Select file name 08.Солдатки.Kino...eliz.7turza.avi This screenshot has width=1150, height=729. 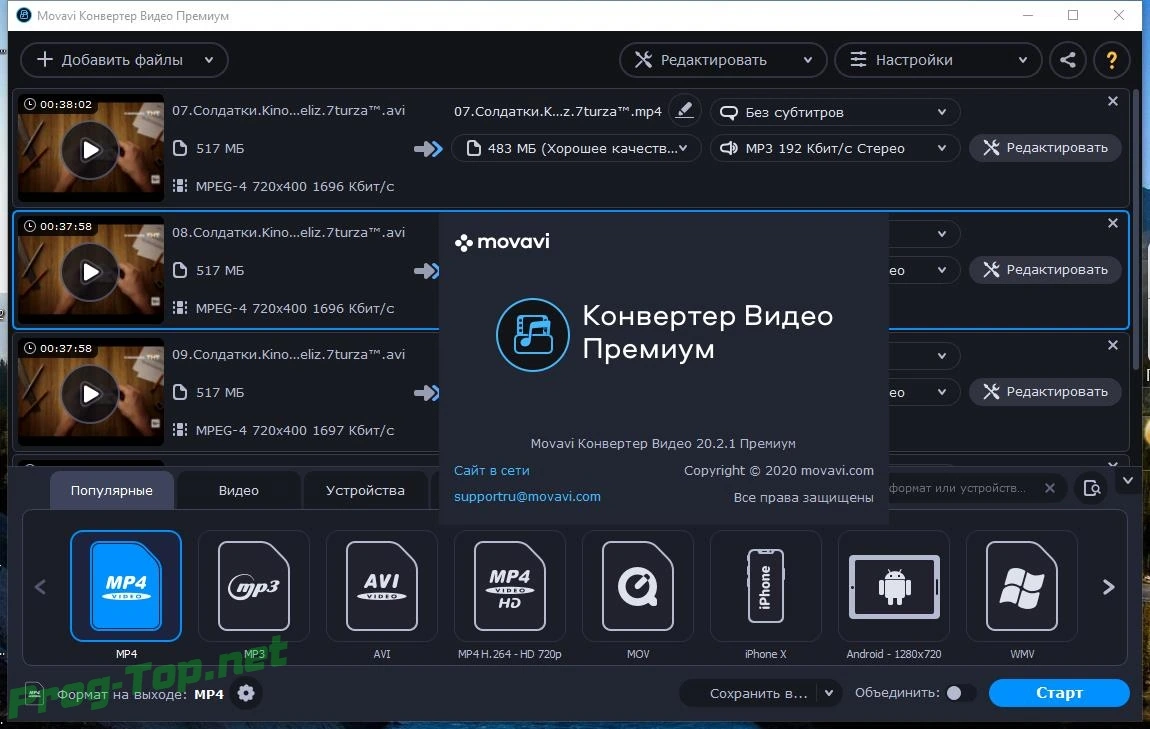288,232
